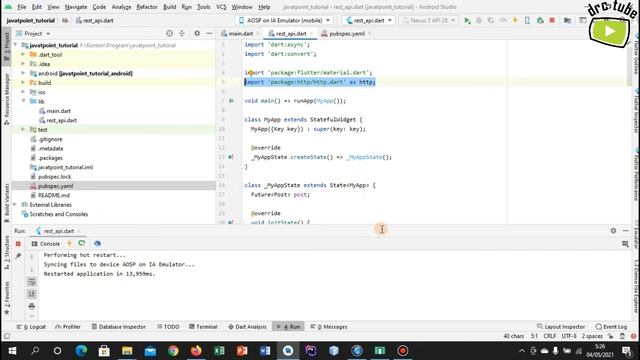This screenshot has width=640, height=360.
Task: Open the Event Log
Action: point(611,327)
